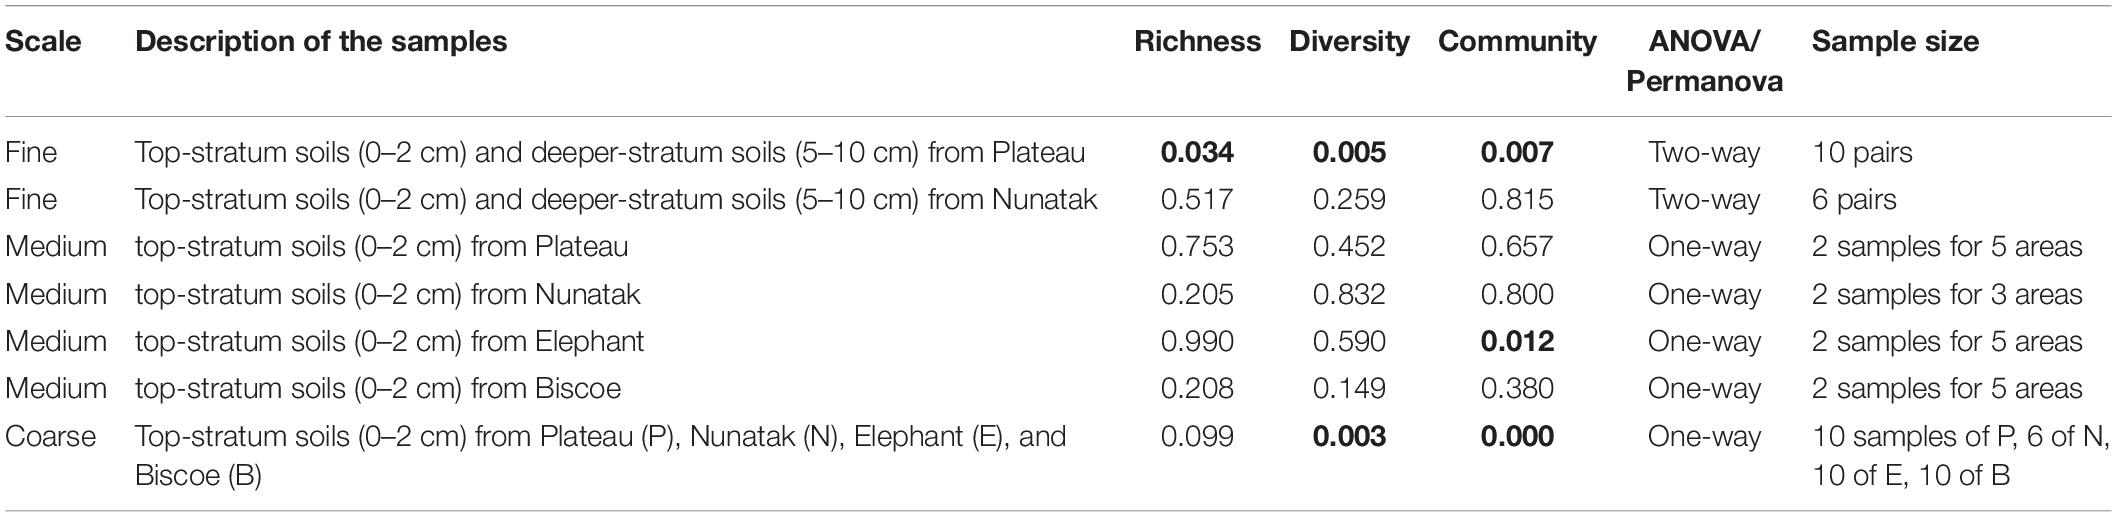Screen dimensions: 2117x517
Task: Click the Nunatak medium-scale description text
Action: point(388,294)
